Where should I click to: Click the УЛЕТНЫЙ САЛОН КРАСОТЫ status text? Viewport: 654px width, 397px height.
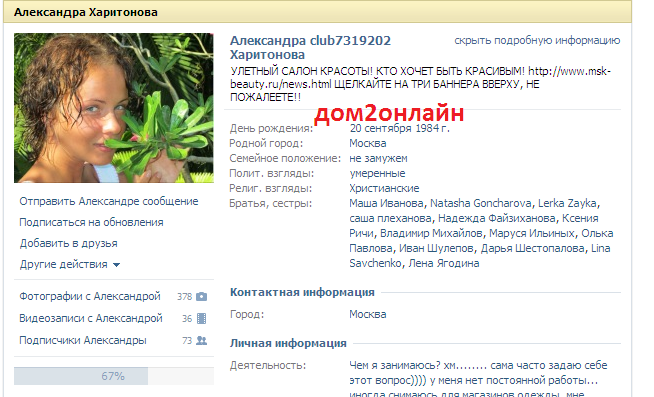[x=420, y=84]
